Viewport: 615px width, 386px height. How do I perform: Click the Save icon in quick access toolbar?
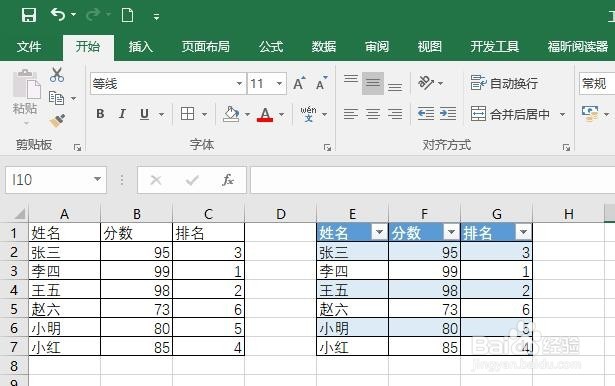pyautogui.click(x=29, y=16)
